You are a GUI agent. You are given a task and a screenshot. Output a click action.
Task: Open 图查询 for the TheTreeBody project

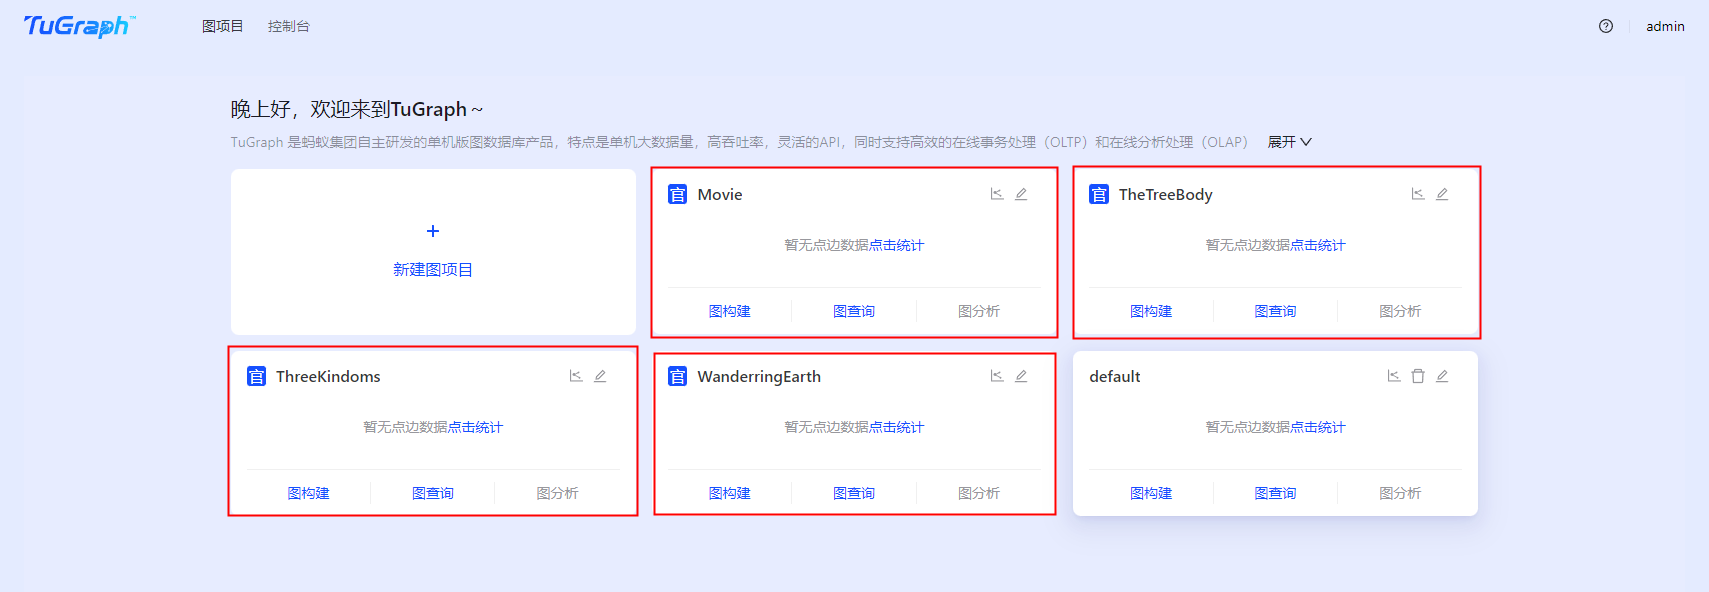point(1275,311)
